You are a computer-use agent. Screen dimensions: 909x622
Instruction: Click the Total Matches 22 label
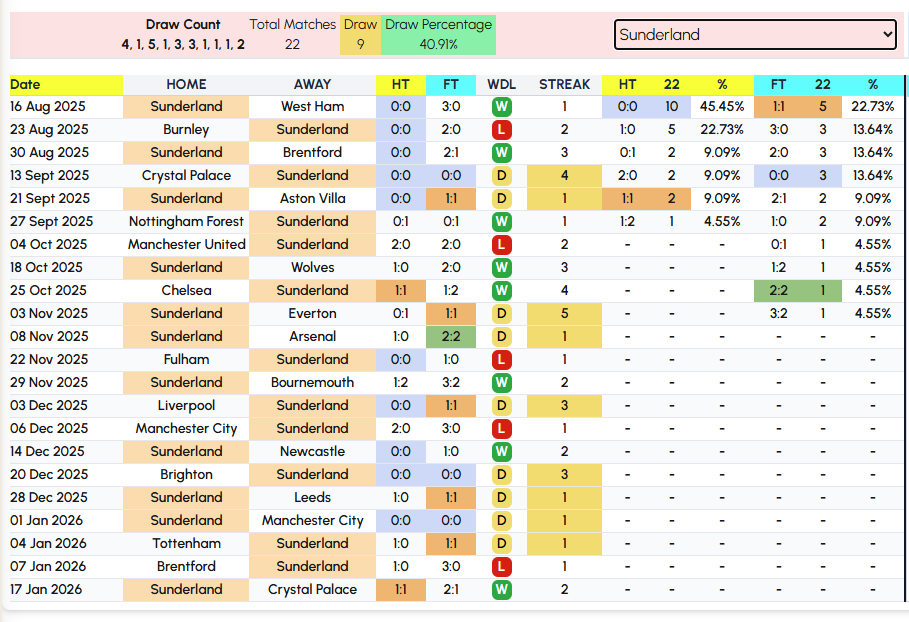click(x=292, y=34)
